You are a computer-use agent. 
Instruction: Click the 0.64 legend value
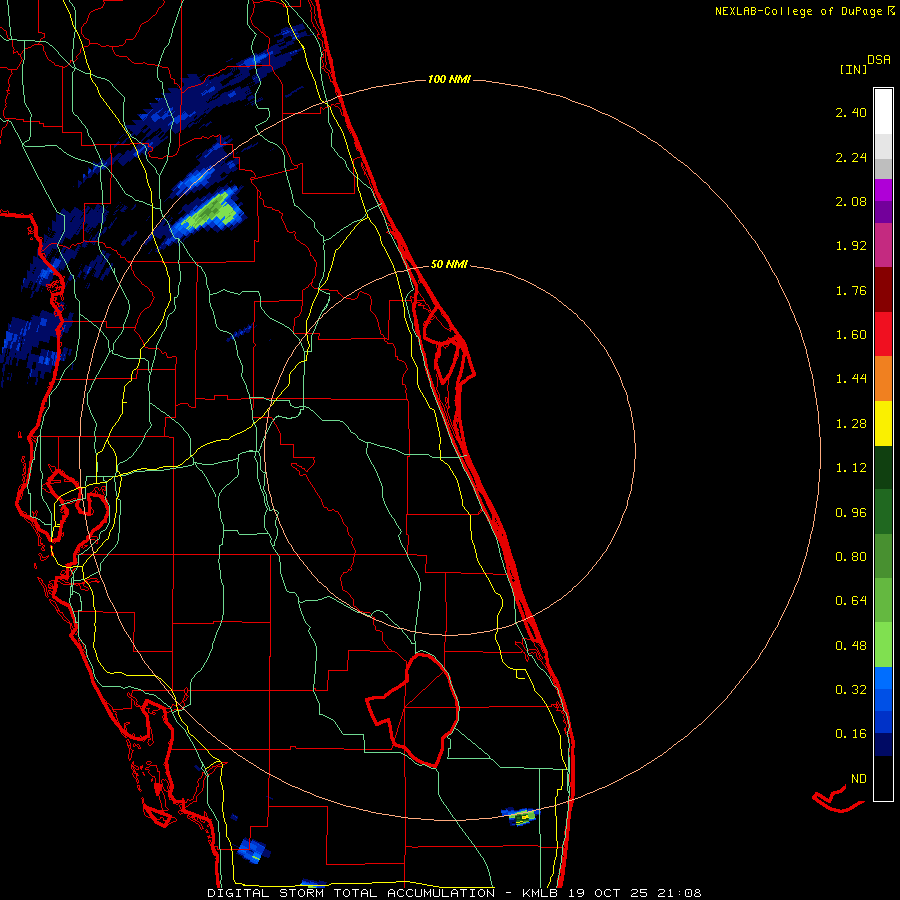[851, 602]
